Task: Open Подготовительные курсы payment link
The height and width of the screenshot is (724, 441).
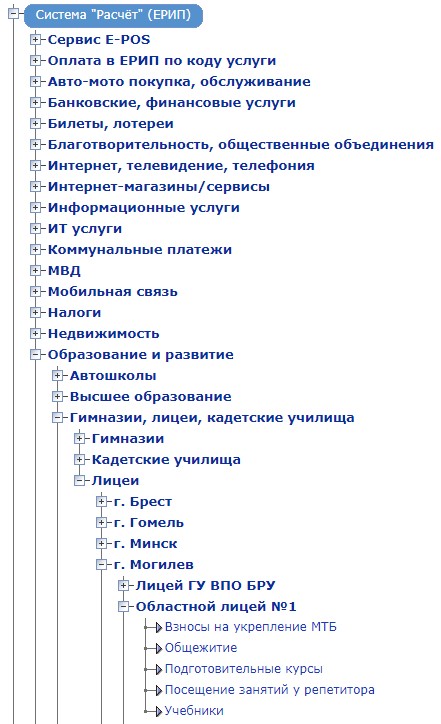Action: [x=244, y=669]
